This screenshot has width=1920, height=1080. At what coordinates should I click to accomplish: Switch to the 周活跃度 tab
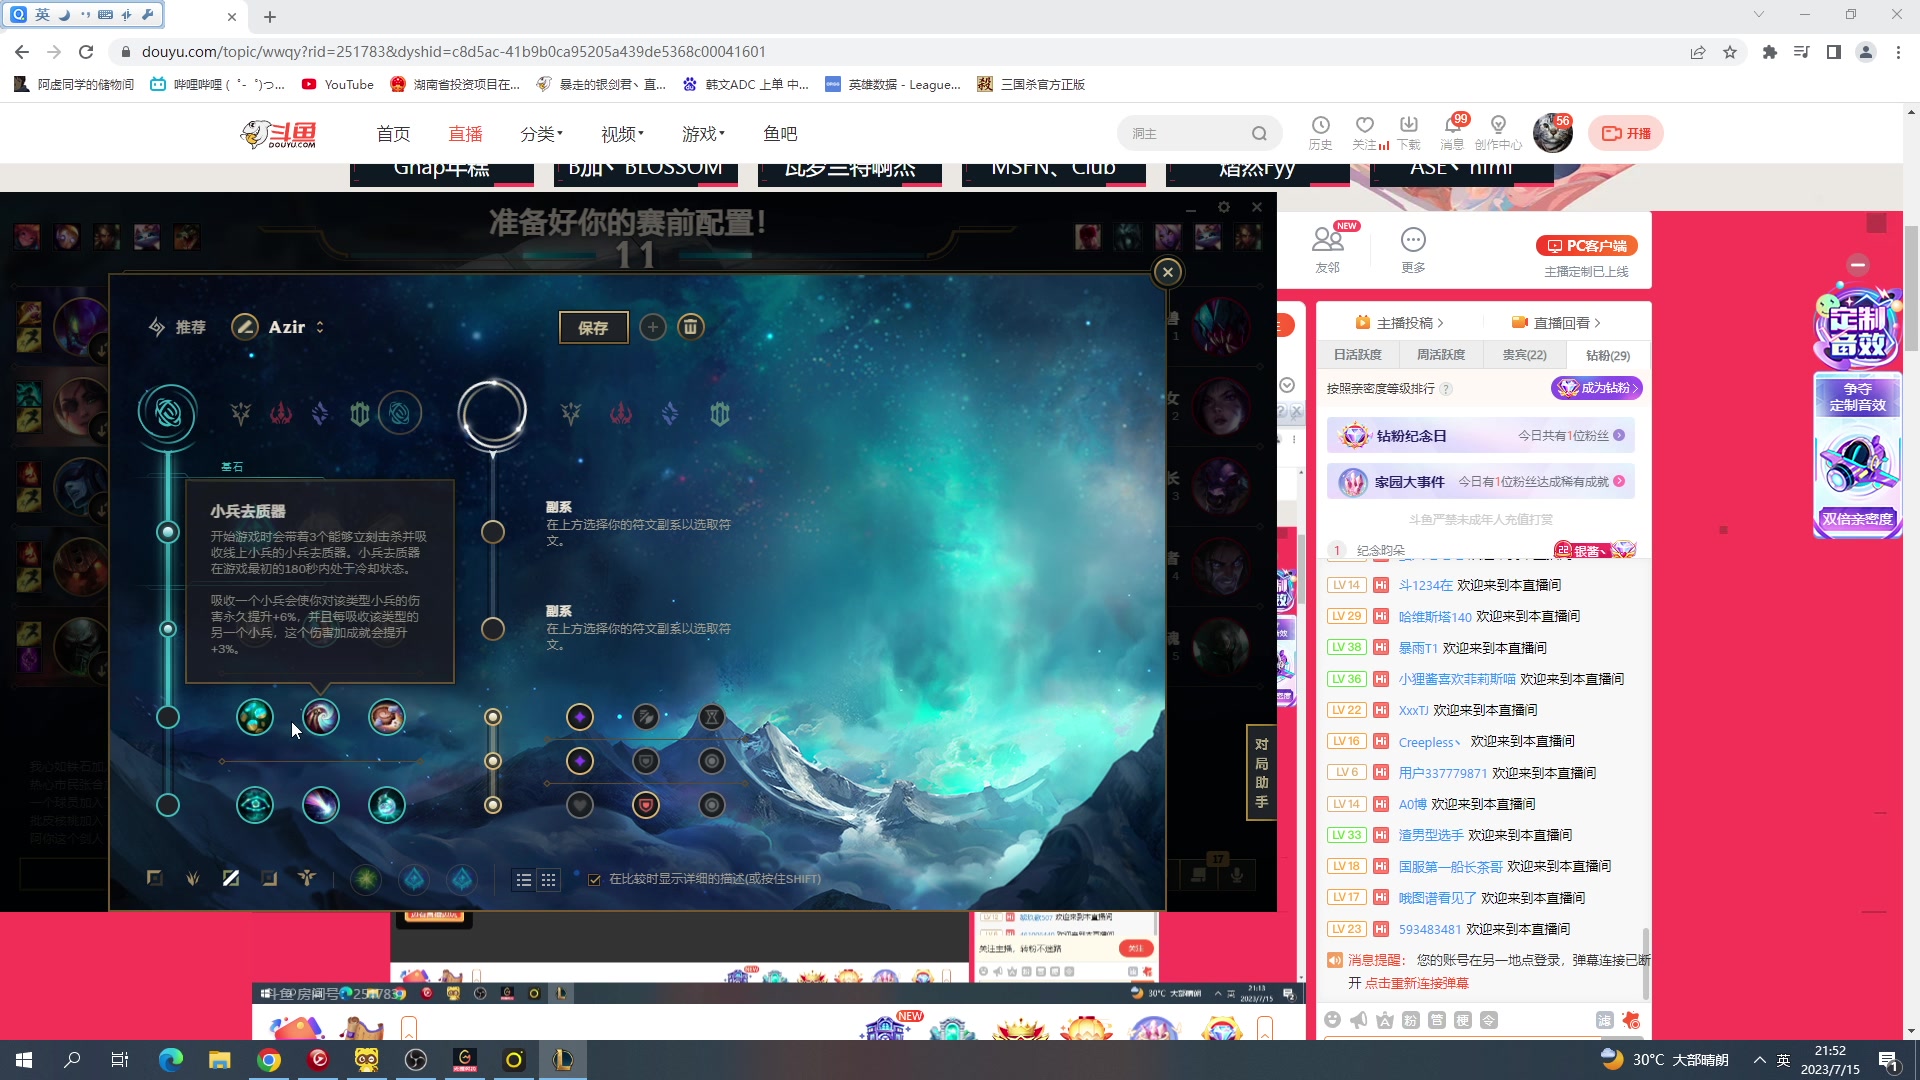(1440, 355)
